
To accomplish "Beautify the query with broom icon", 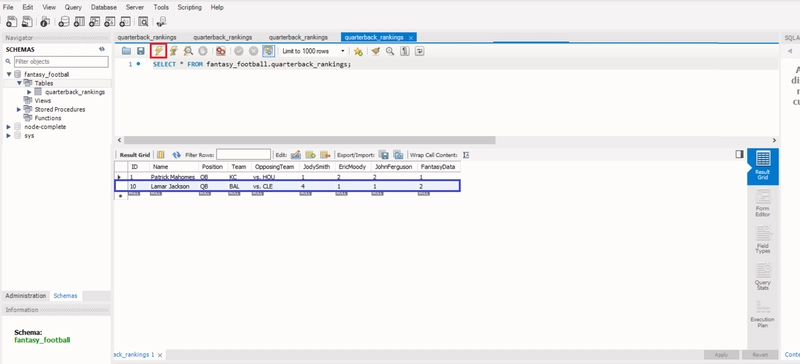I will click(376, 51).
